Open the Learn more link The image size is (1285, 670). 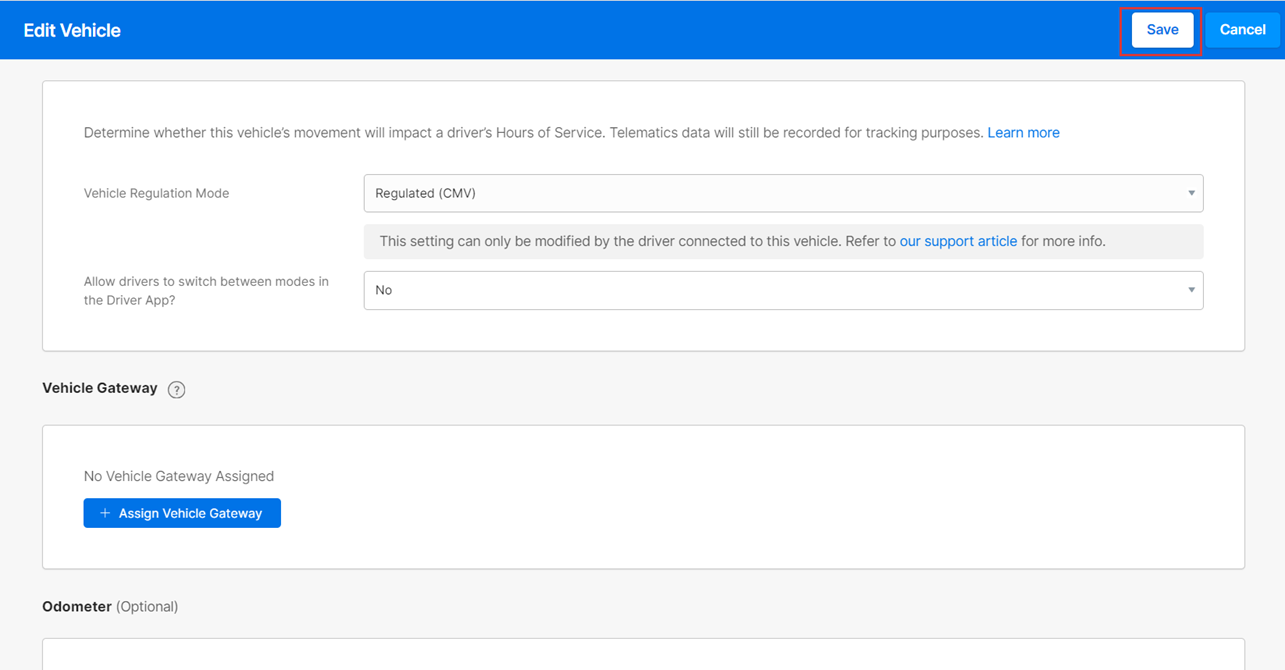pyautogui.click(x=1023, y=132)
